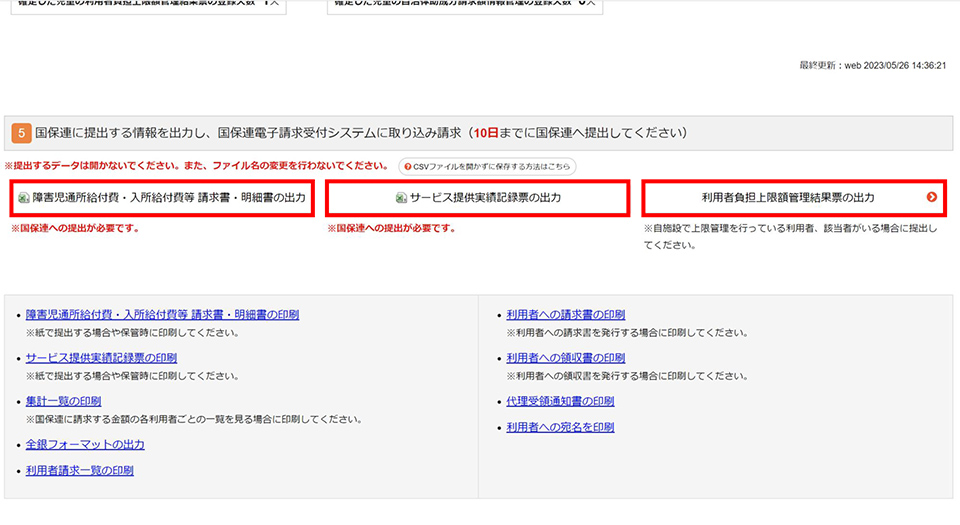Image resolution: width=960 pixels, height=525 pixels.
Task: Click the ※国保連への提出が必要です note under サービス提供実績記録票の出力
Action: coord(392,228)
